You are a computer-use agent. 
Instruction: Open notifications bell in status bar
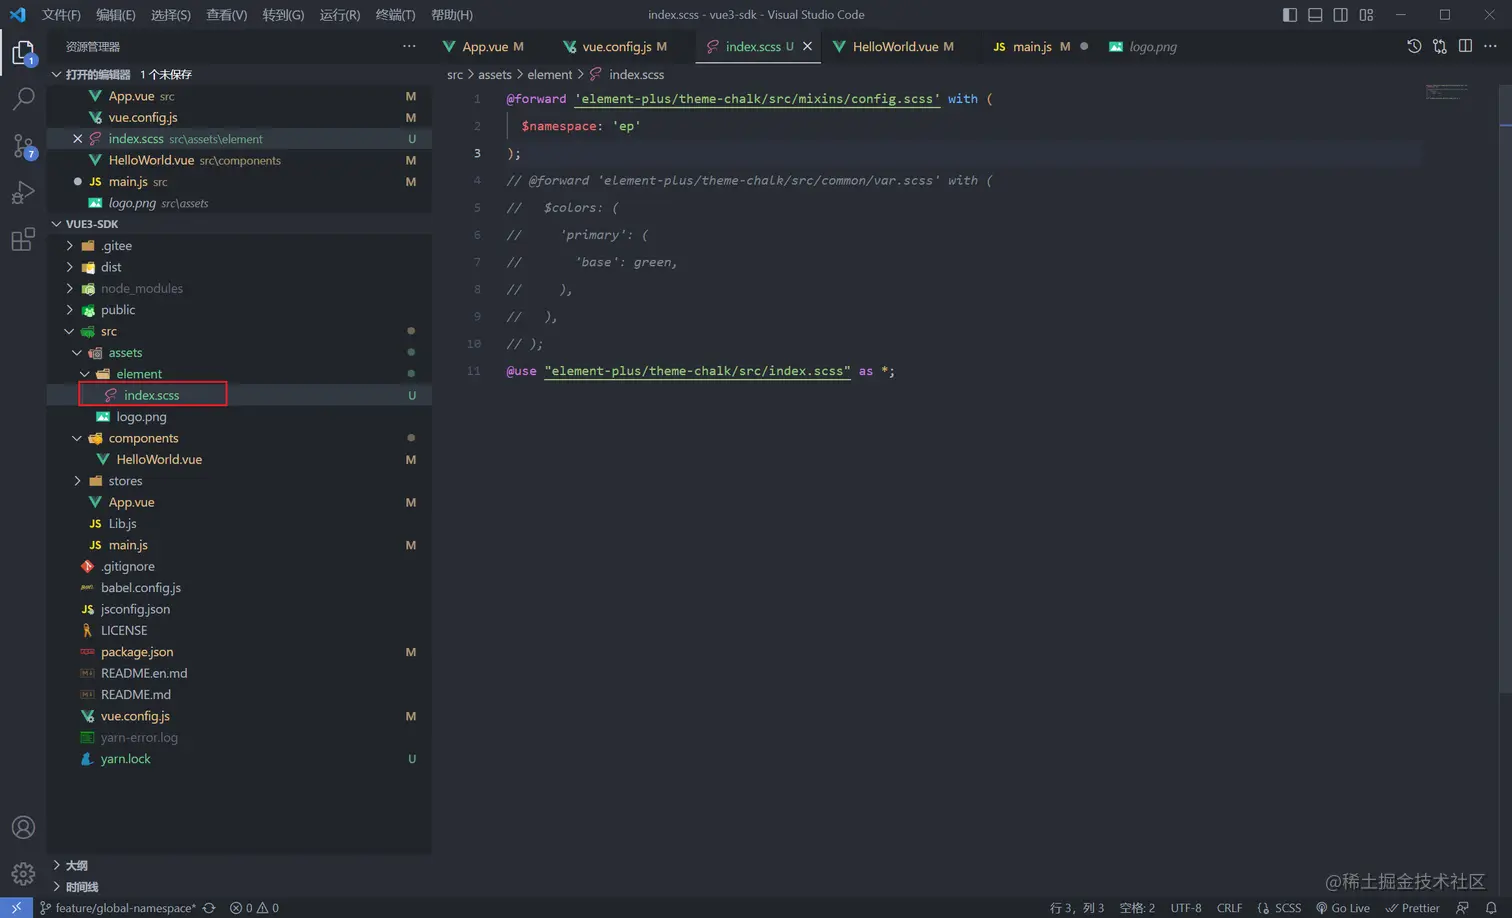pos(1491,908)
